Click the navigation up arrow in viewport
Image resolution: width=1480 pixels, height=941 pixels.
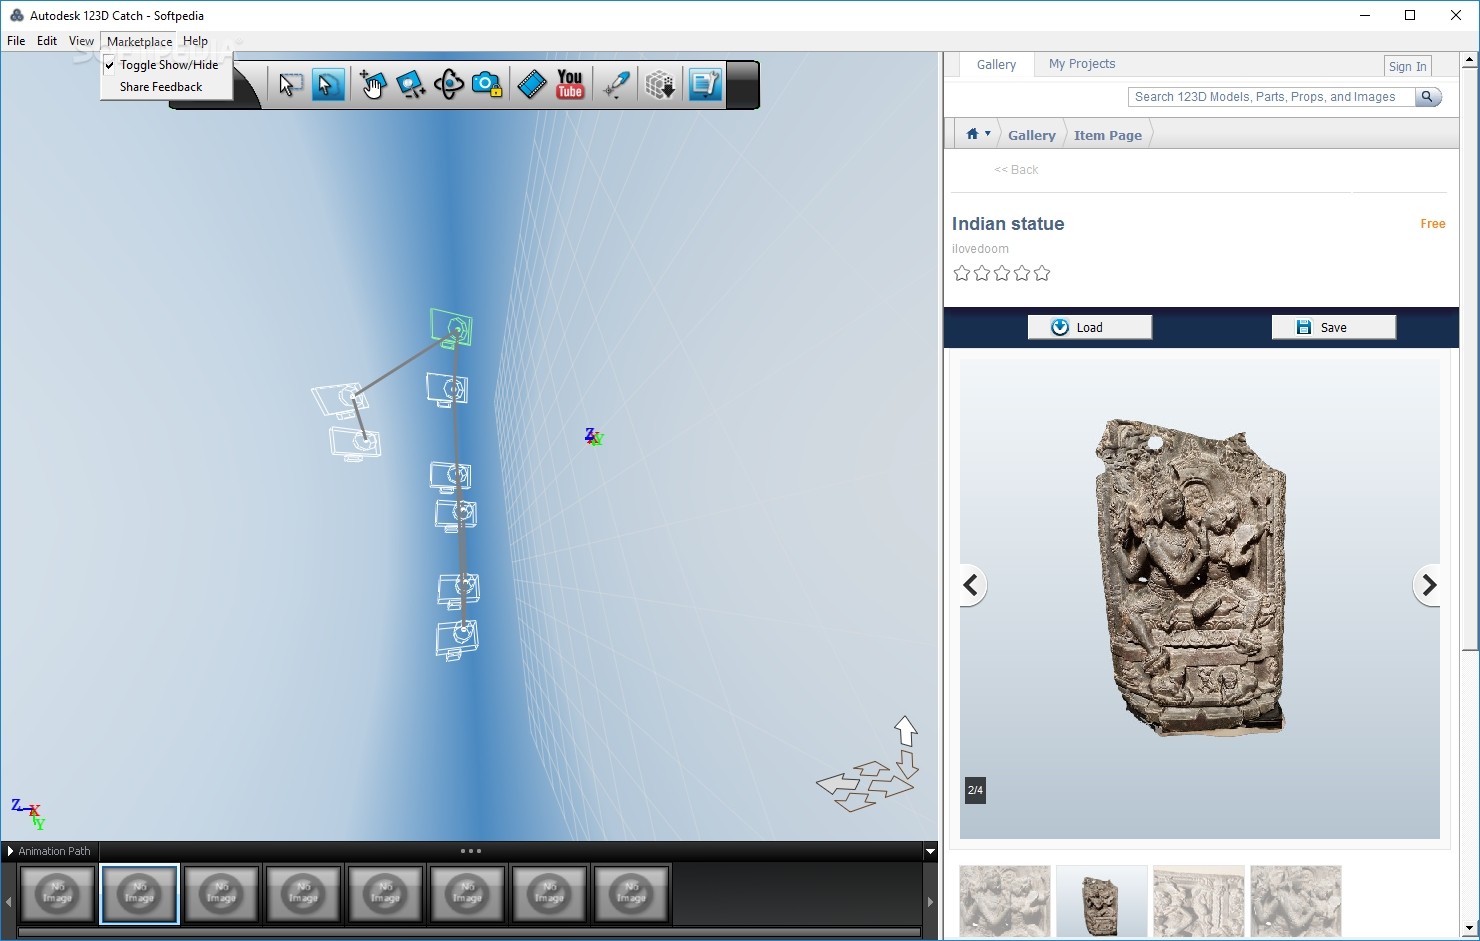[x=905, y=730]
